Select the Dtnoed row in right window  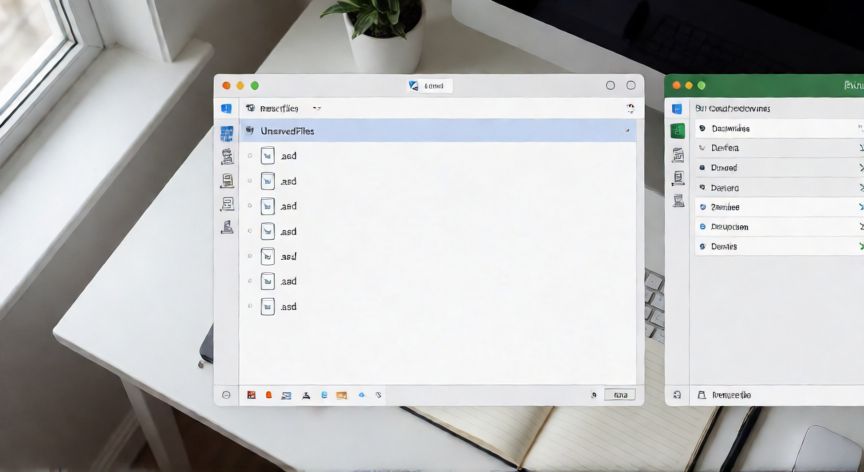(779, 168)
